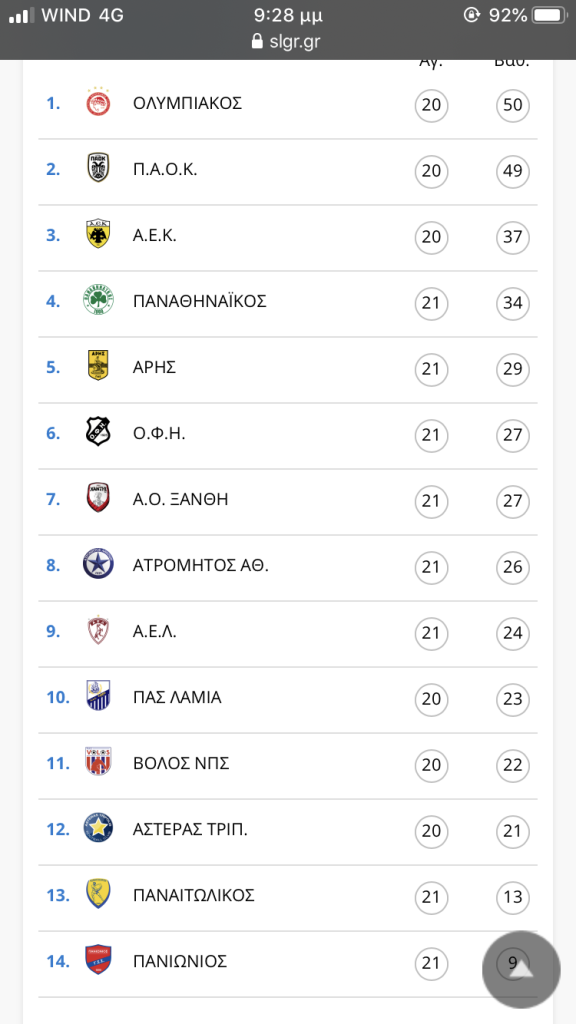The image size is (576, 1024).
Task: Tap the ΑΡΗΣ yellow crest
Action: pyautogui.click(x=98, y=366)
